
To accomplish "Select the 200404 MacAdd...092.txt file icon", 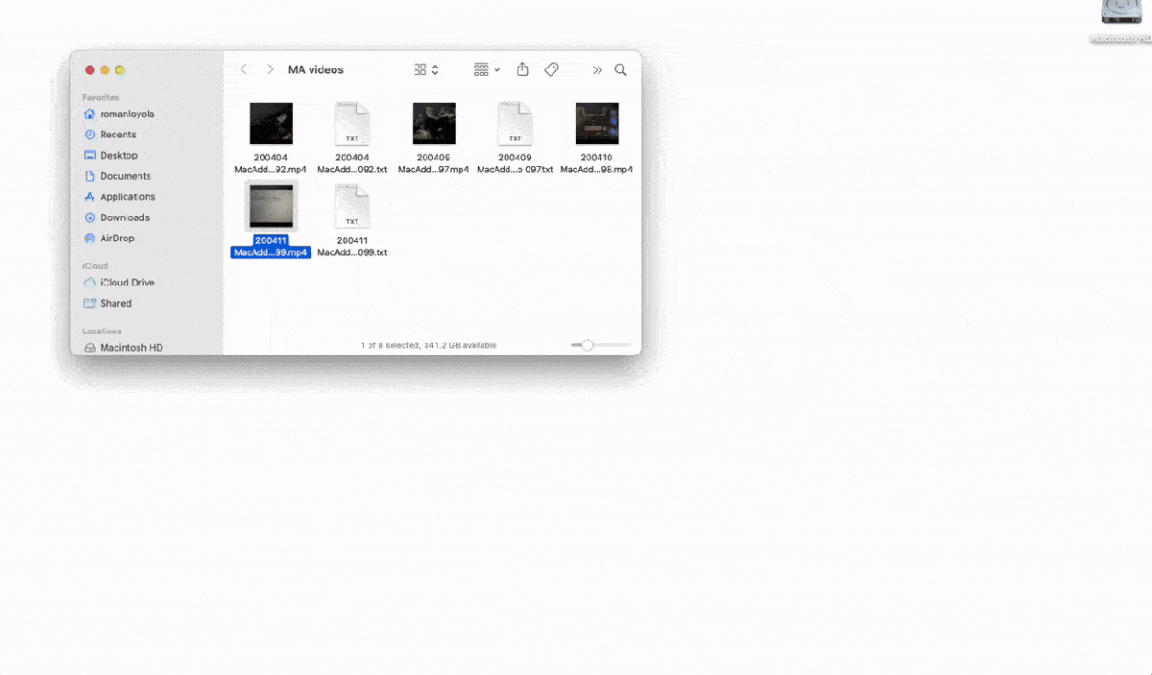I will pyautogui.click(x=352, y=123).
